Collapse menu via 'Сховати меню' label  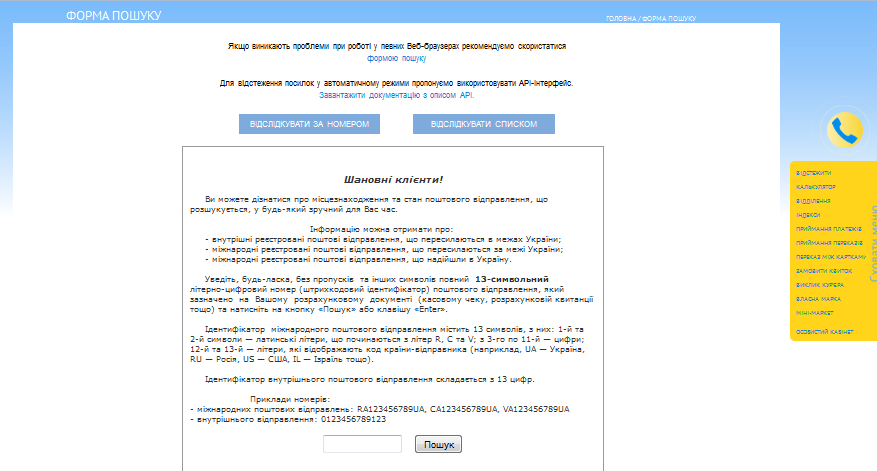[x=873, y=243]
